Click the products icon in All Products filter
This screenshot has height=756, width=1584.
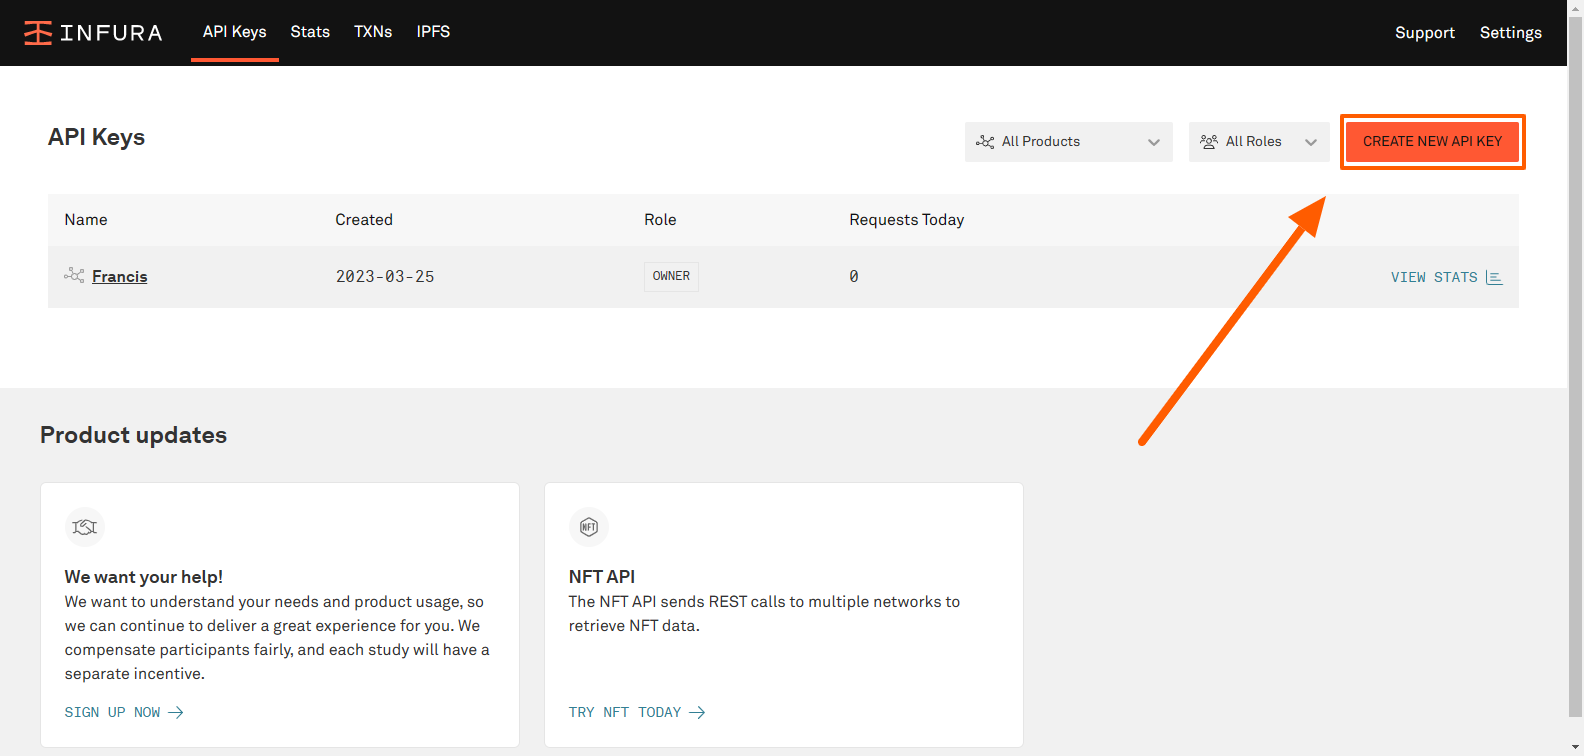[985, 142]
